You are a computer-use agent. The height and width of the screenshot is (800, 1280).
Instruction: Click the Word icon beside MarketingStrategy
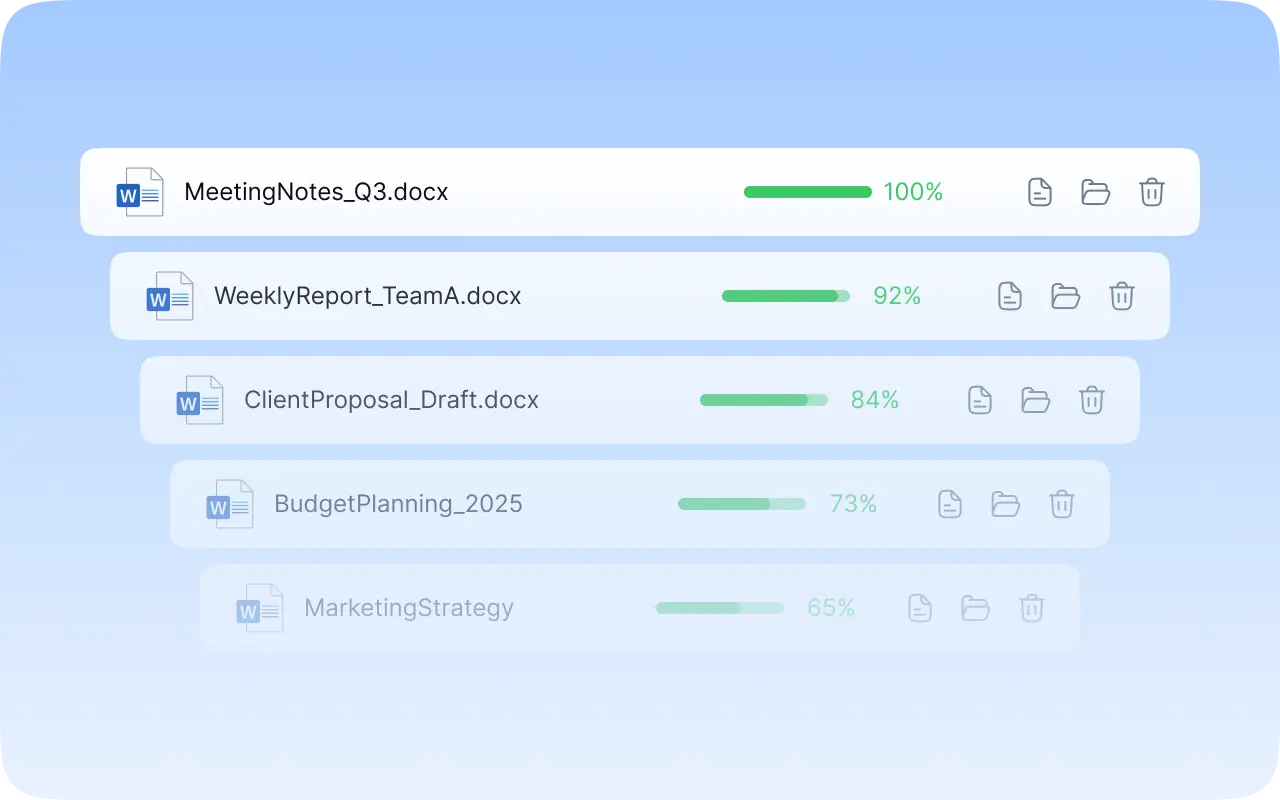tap(260, 608)
